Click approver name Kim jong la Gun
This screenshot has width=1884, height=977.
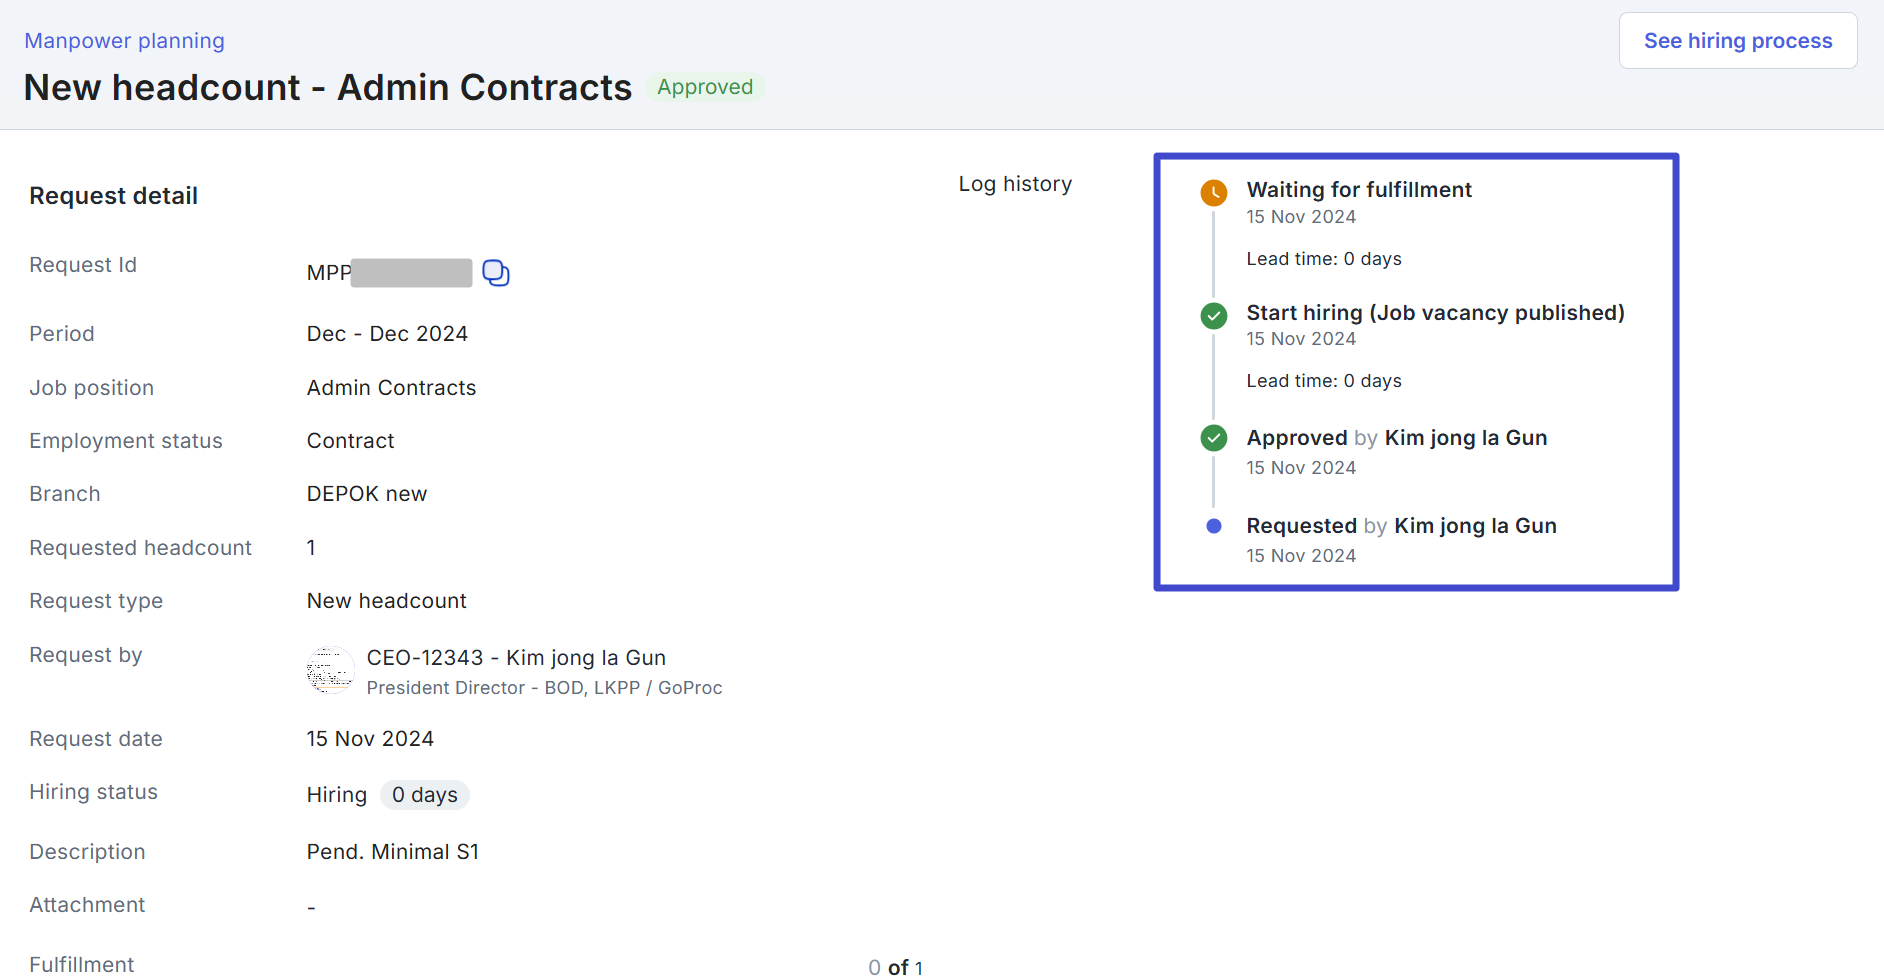(1465, 438)
